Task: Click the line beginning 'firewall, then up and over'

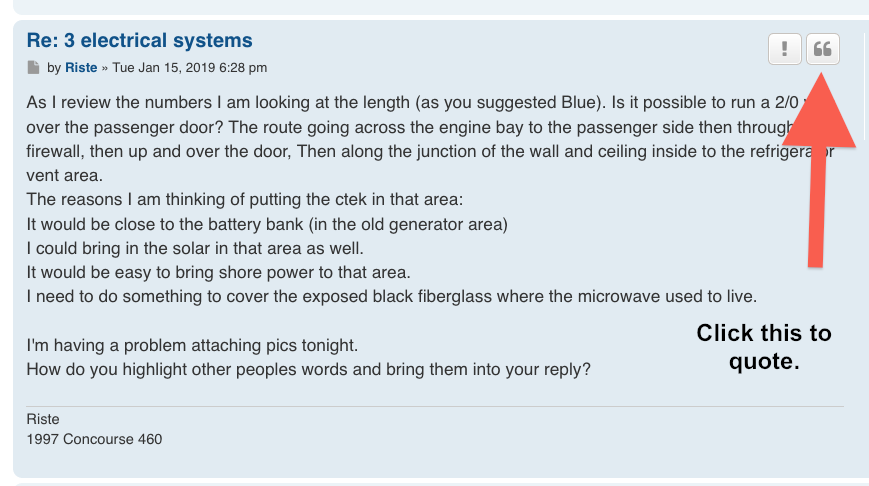Action: pos(431,151)
